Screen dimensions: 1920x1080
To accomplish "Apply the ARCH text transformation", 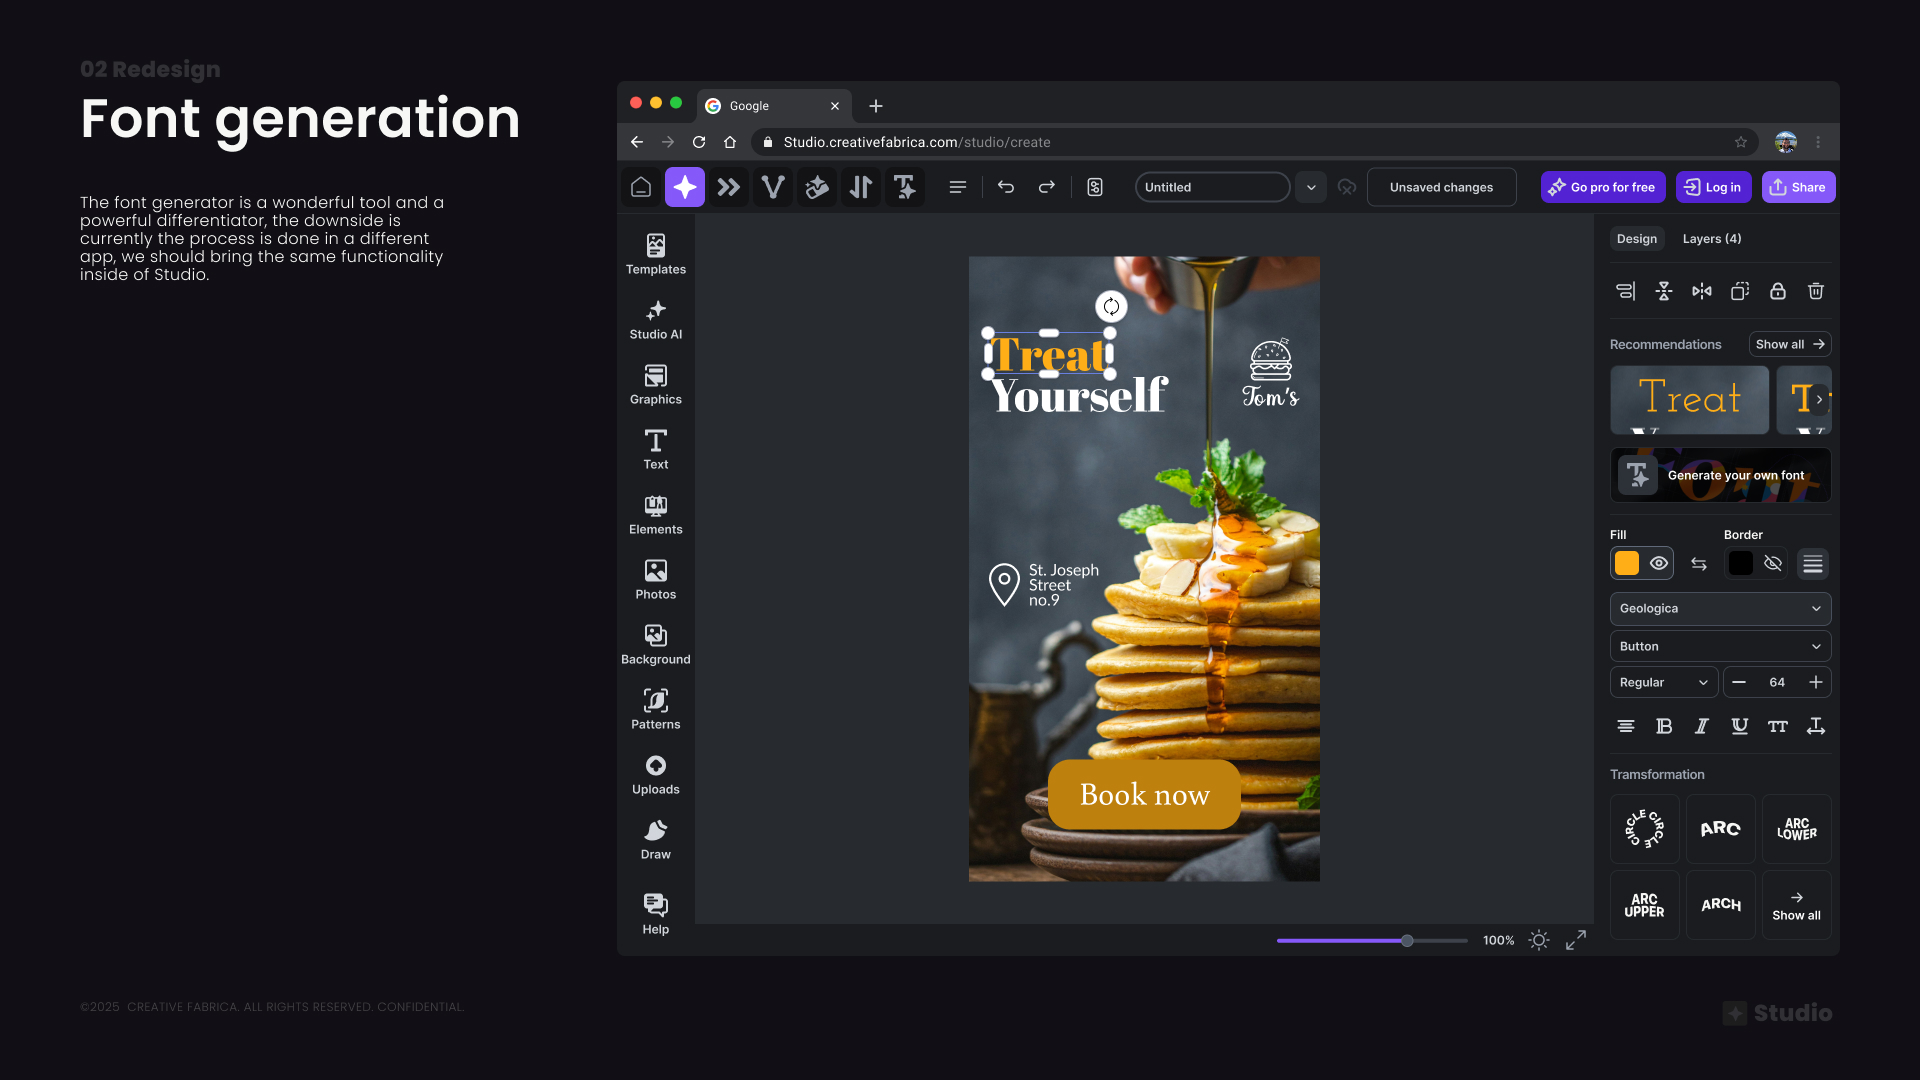I will (1720, 904).
